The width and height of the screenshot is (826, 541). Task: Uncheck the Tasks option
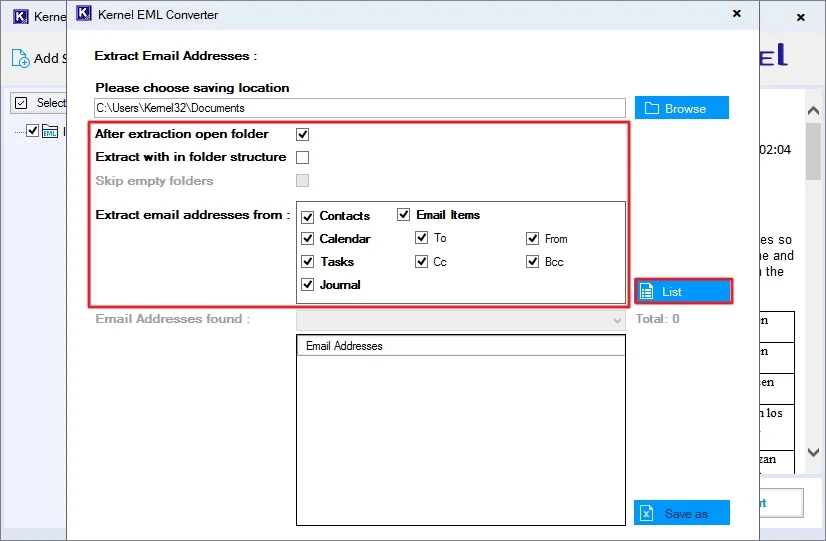(308, 262)
